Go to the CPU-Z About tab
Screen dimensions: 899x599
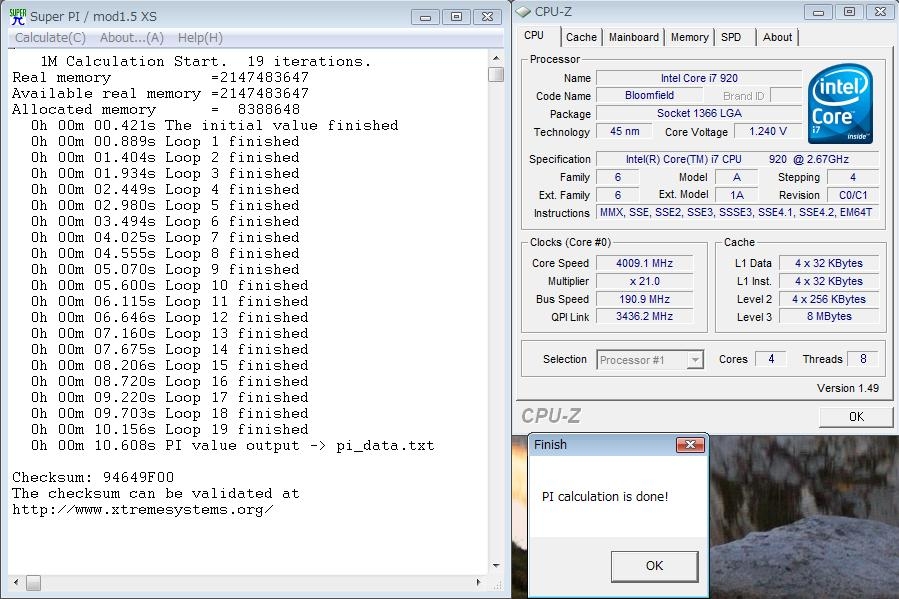coord(777,37)
